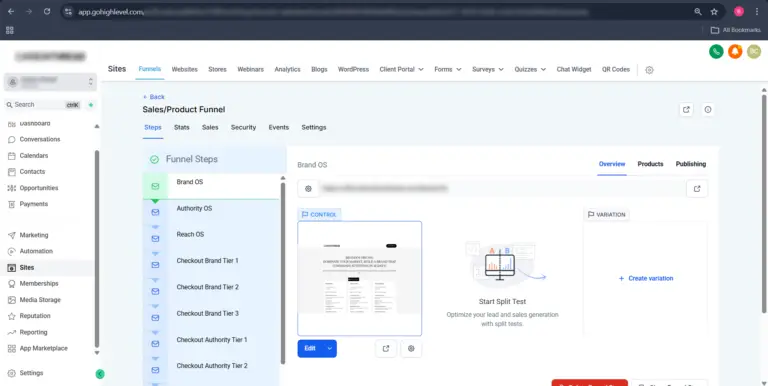
Task: Click the info icon beside funnel title
Action: (x=708, y=110)
